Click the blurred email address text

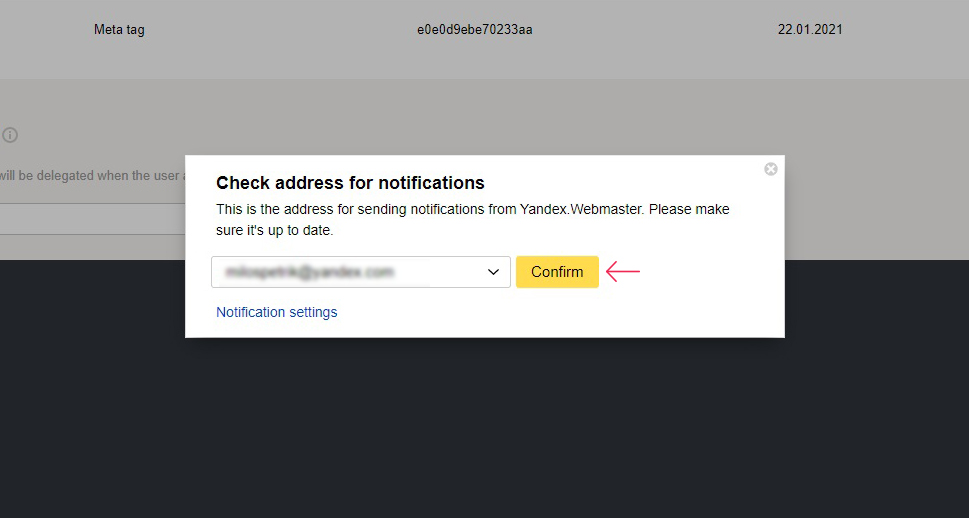tap(310, 272)
